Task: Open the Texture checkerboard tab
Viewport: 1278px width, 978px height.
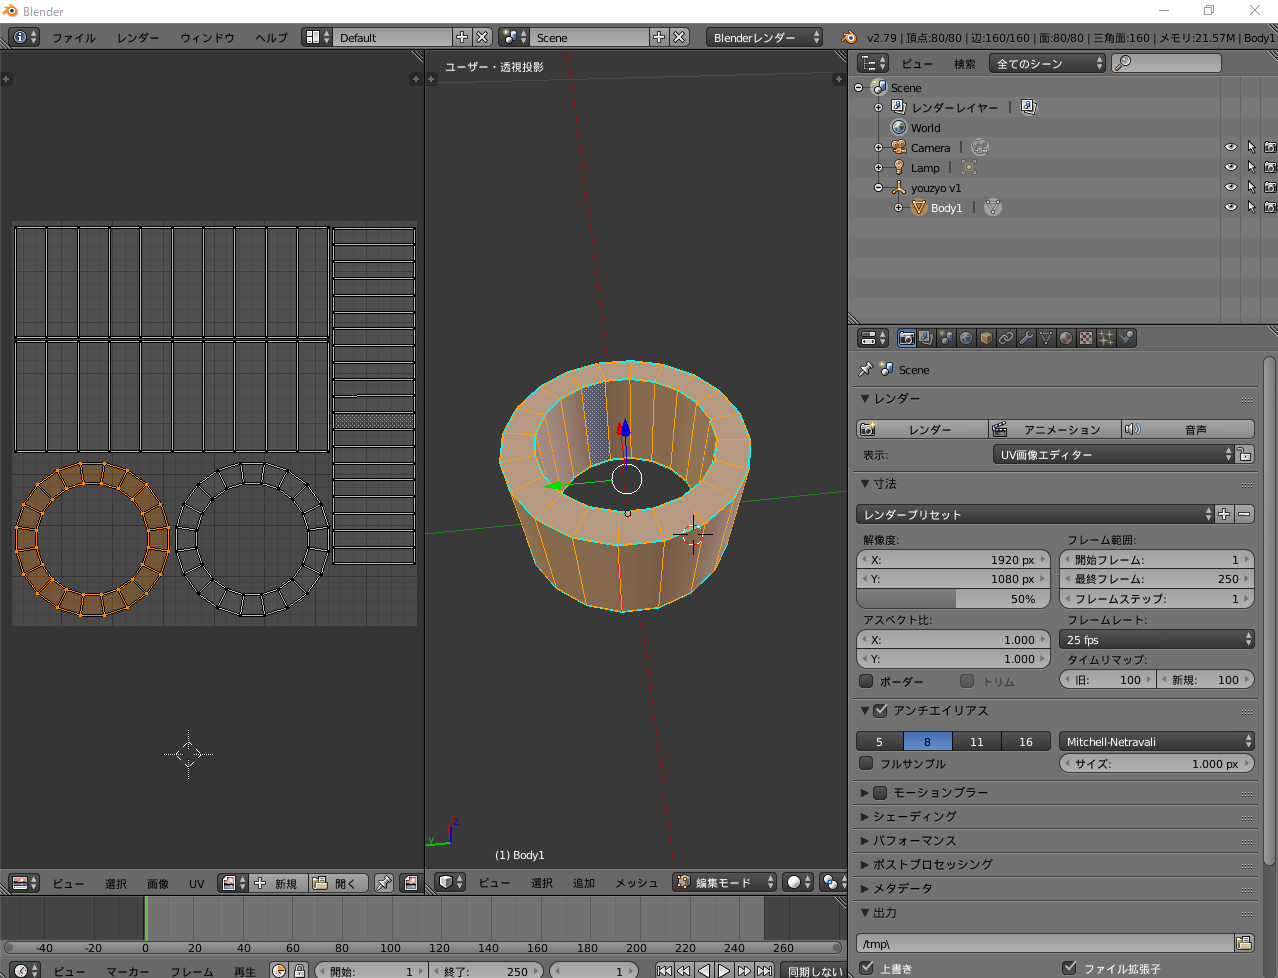Action: (x=1086, y=338)
